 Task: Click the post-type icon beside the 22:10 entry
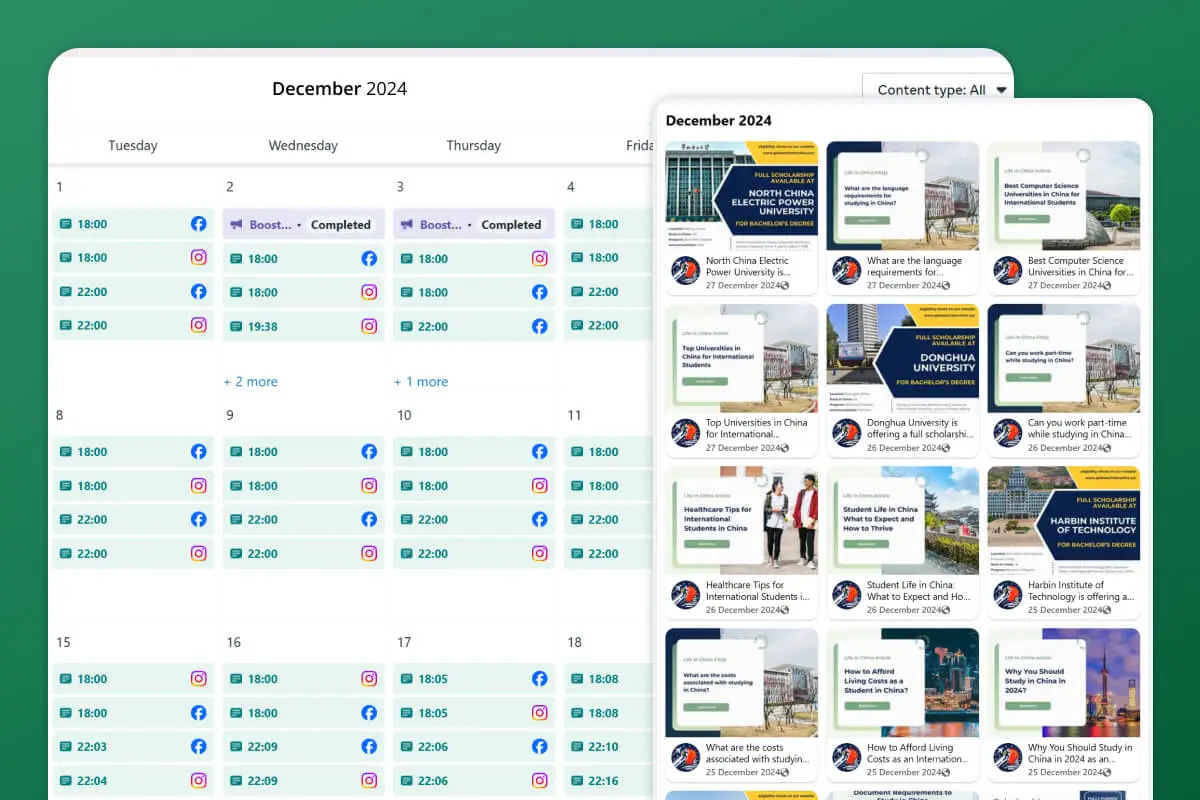(577, 746)
